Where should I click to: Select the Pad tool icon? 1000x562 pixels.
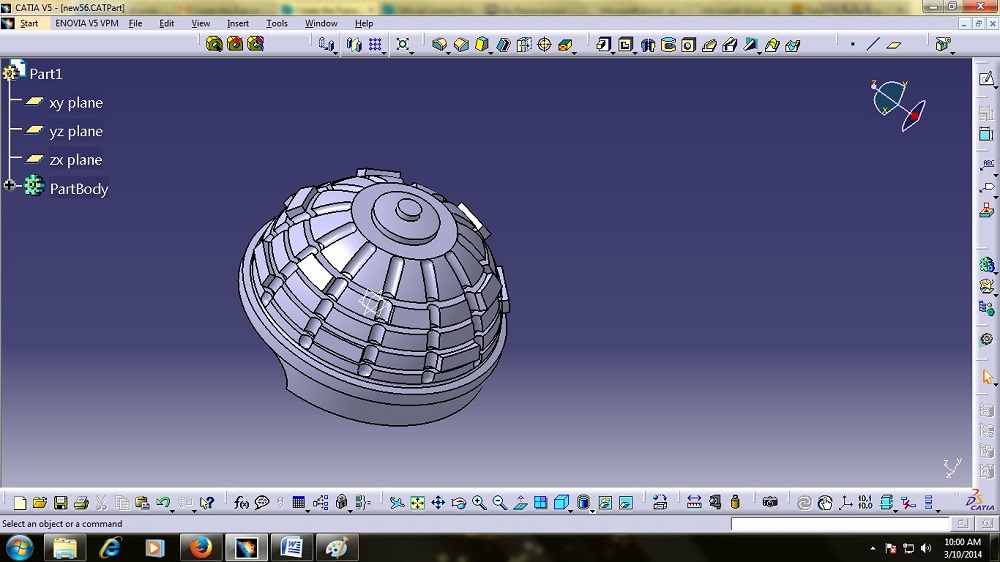point(604,45)
